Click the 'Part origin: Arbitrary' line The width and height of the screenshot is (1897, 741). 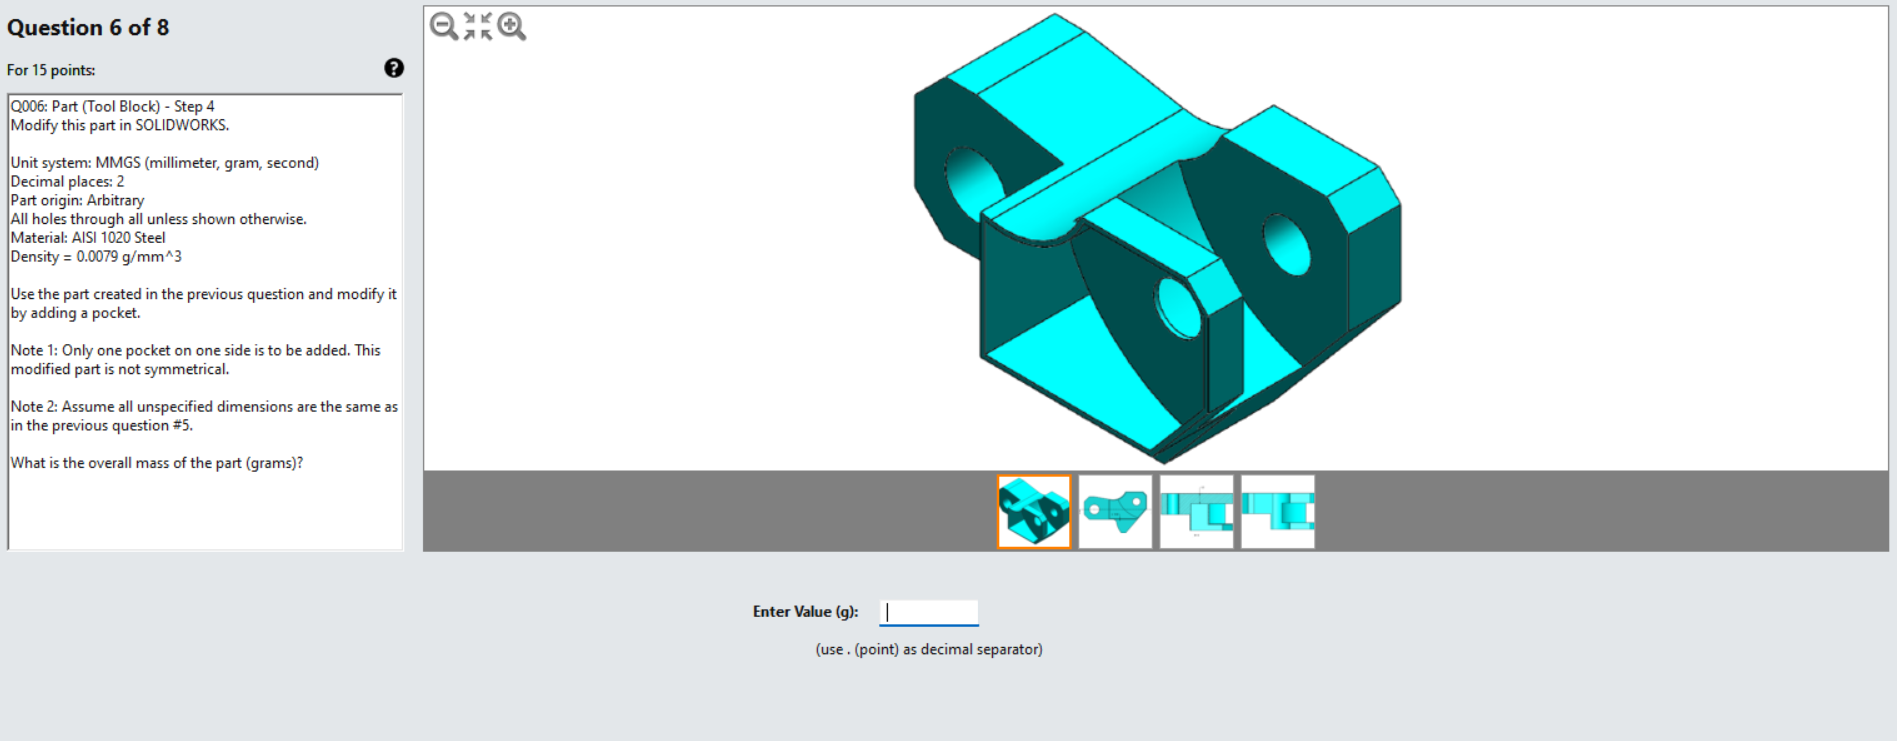[x=77, y=200]
